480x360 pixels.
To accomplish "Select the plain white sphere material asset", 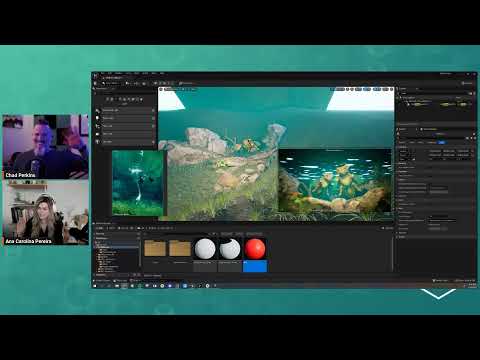I will pyautogui.click(x=205, y=255).
